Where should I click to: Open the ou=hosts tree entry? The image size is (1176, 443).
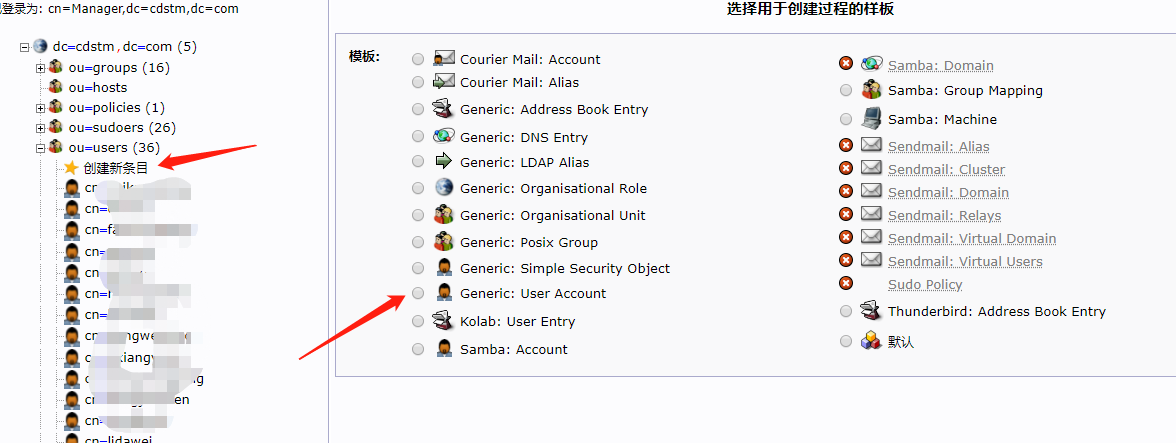point(98,88)
